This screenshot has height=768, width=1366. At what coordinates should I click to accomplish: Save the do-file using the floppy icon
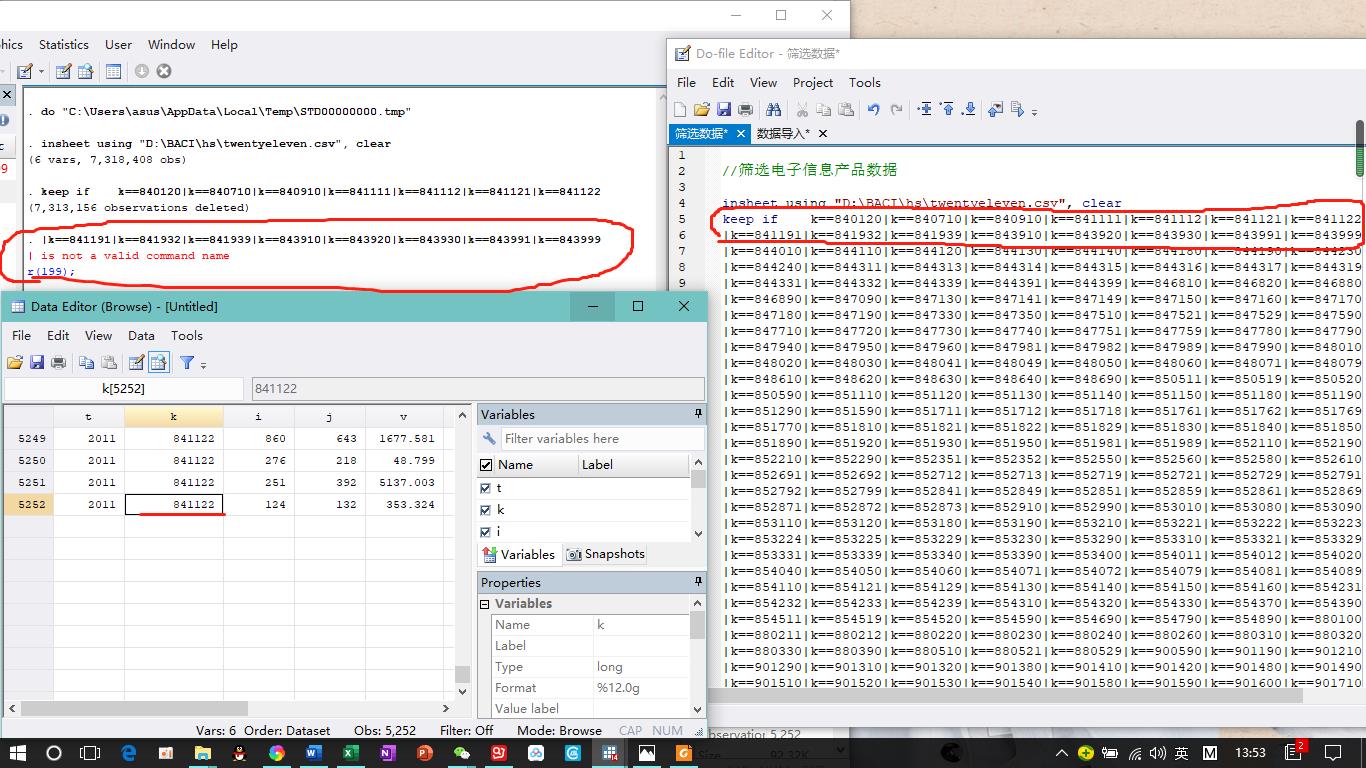coord(723,109)
